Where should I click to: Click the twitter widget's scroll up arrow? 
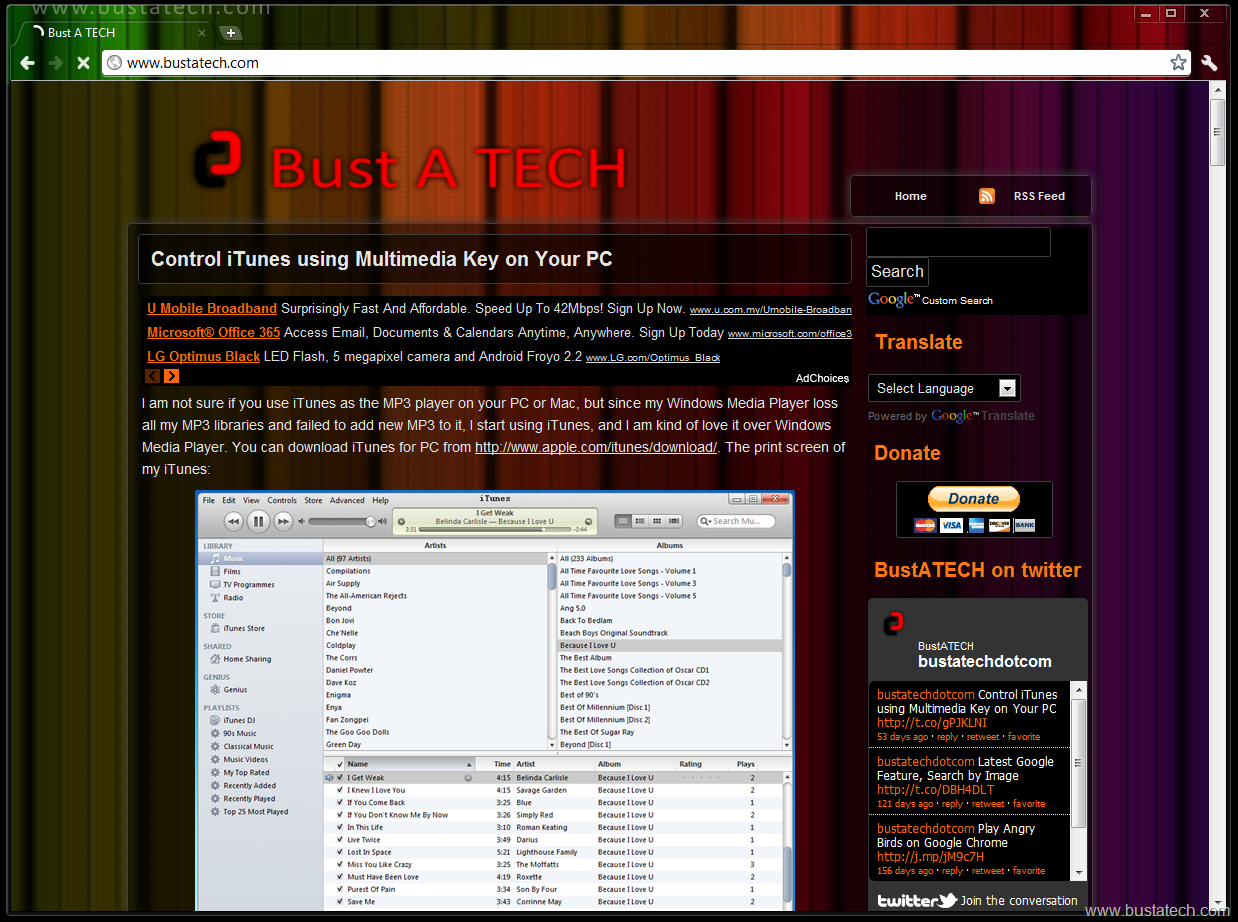click(x=1079, y=690)
